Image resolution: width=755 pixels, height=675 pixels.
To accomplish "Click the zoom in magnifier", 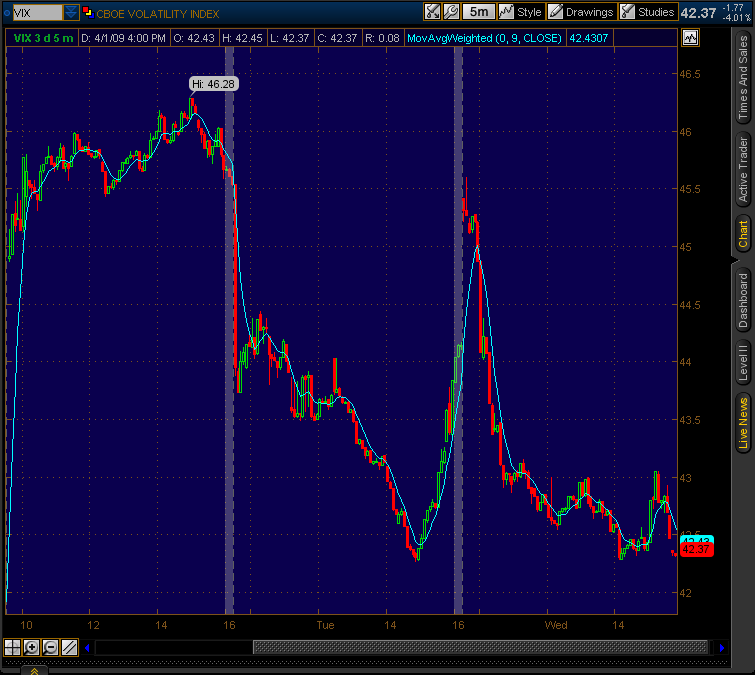I will [31, 648].
